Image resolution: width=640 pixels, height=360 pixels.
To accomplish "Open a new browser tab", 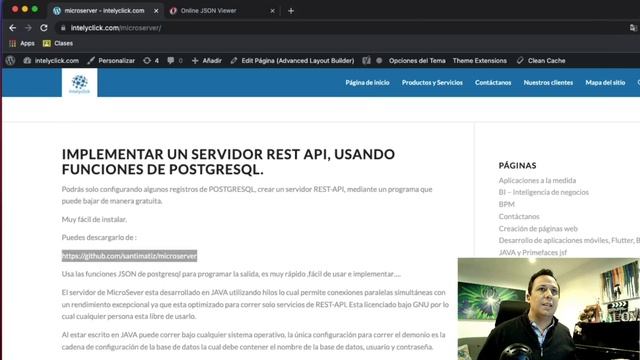I will tap(291, 11).
